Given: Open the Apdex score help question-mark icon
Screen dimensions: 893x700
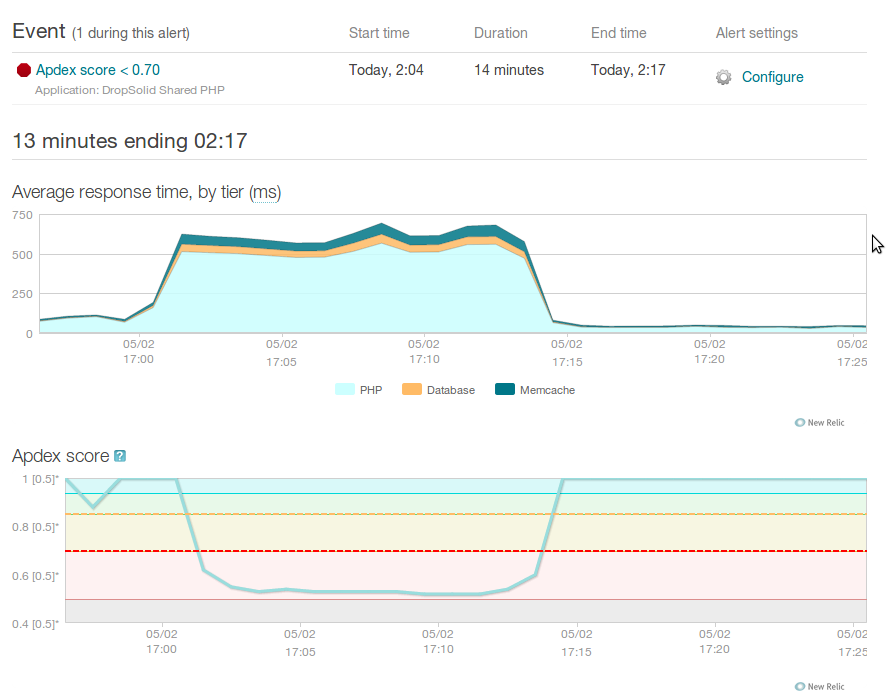Looking at the screenshot, I should click(120, 456).
